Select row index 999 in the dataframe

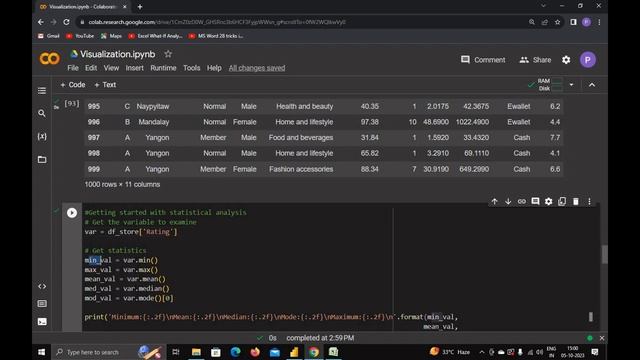coord(93,169)
